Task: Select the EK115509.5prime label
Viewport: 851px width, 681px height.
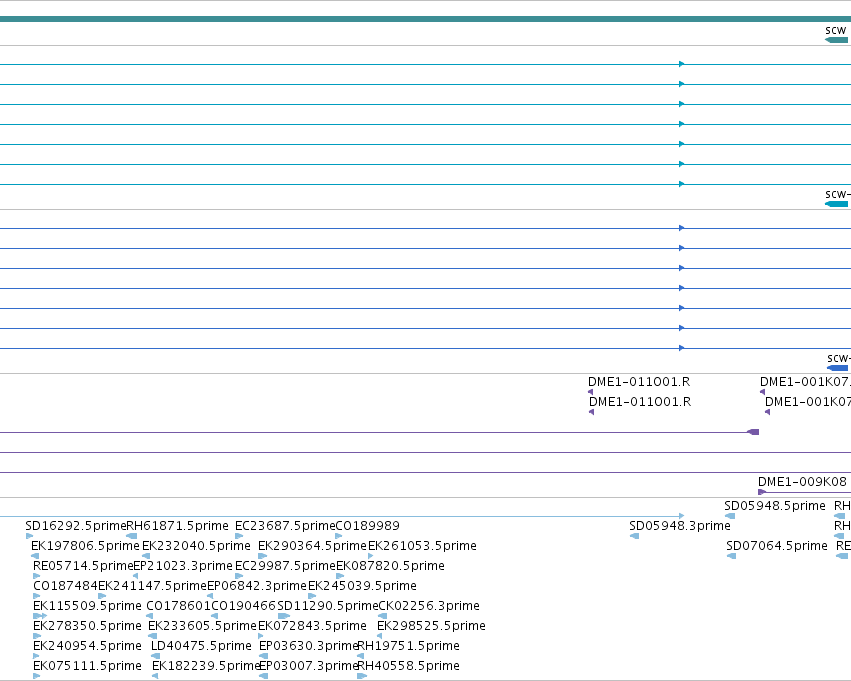Action: coord(87,606)
